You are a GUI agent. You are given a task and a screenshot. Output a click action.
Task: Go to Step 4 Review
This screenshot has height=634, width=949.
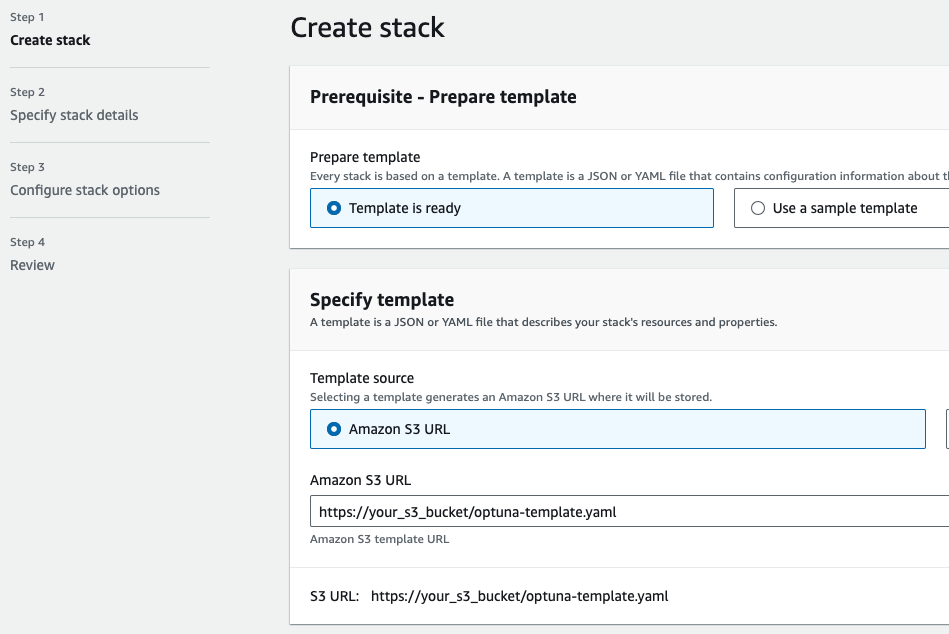click(x=33, y=266)
